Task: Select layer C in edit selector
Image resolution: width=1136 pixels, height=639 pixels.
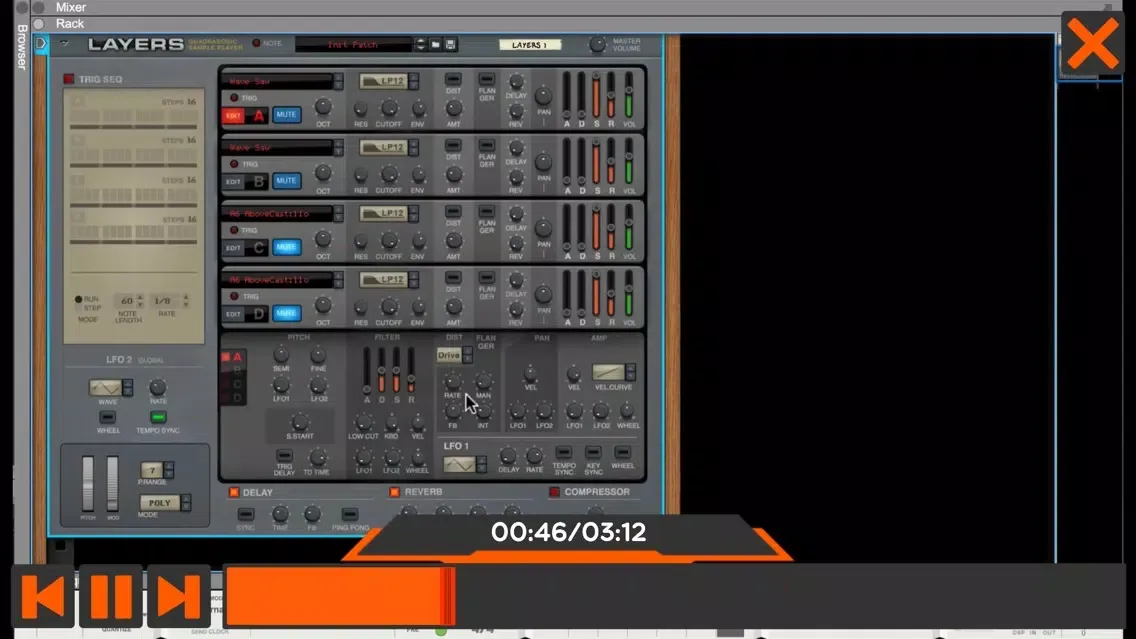Action: coord(233,384)
